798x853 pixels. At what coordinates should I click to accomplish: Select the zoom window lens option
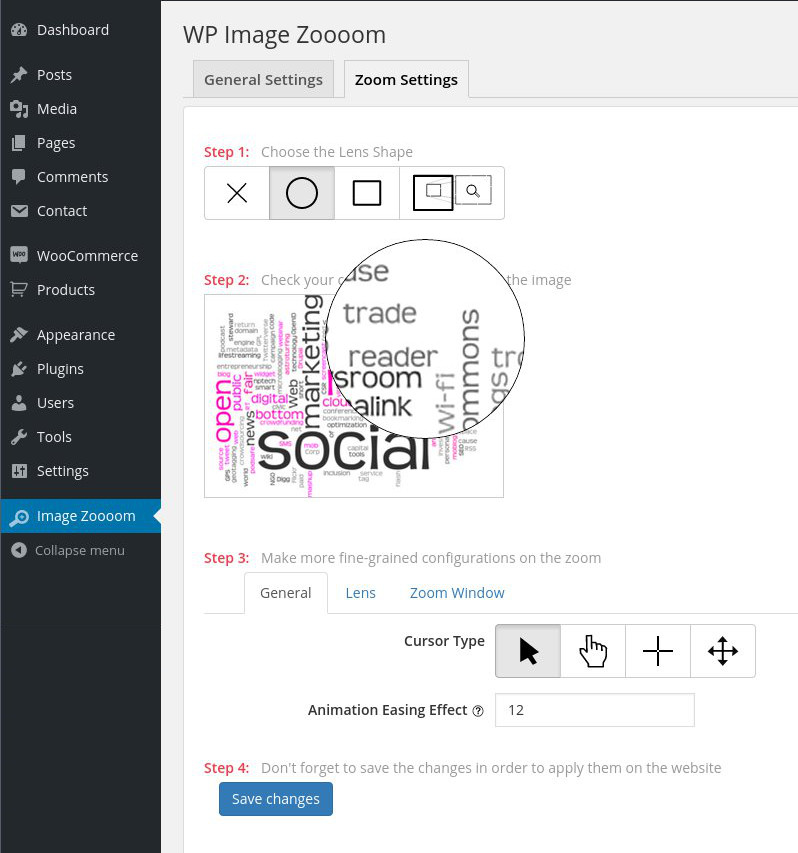[452, 193]
